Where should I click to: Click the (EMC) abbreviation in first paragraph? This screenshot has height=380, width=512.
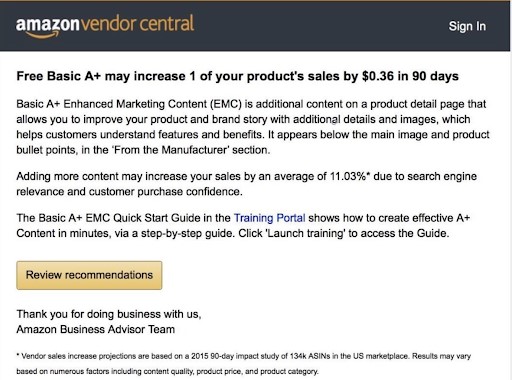click(x=226, y=104)
